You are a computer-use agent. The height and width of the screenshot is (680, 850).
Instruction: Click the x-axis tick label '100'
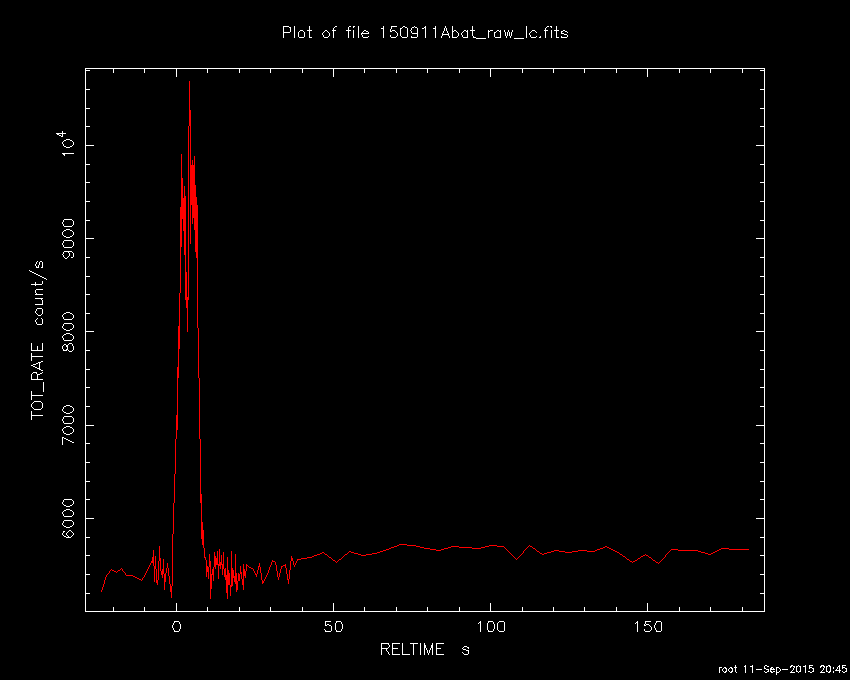(x=491, y=627)
